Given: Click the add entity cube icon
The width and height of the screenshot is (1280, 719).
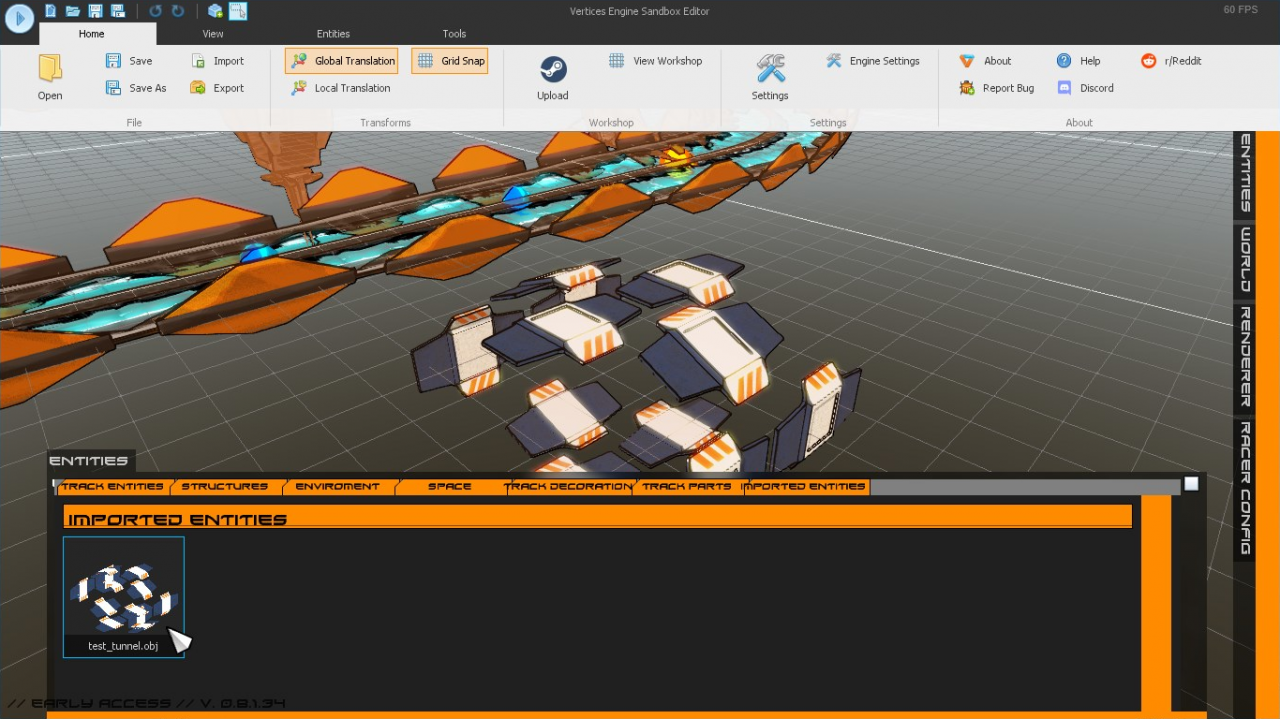Looking at the screenshot, I should (x=215, y=11).
